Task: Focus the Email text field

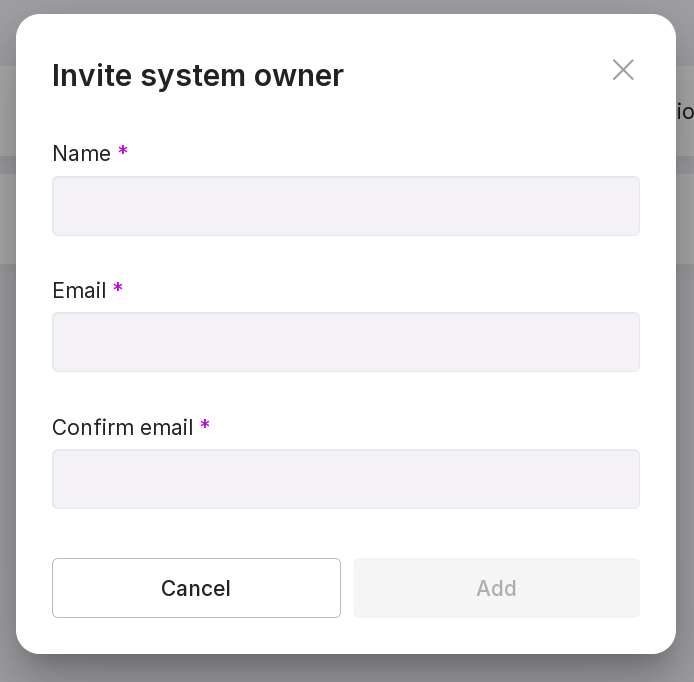Action: (345, 342)
